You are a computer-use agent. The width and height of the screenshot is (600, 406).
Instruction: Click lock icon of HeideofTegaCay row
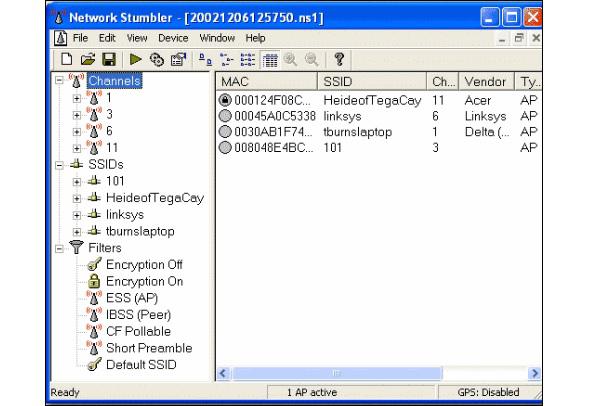(x=225, y=100)
